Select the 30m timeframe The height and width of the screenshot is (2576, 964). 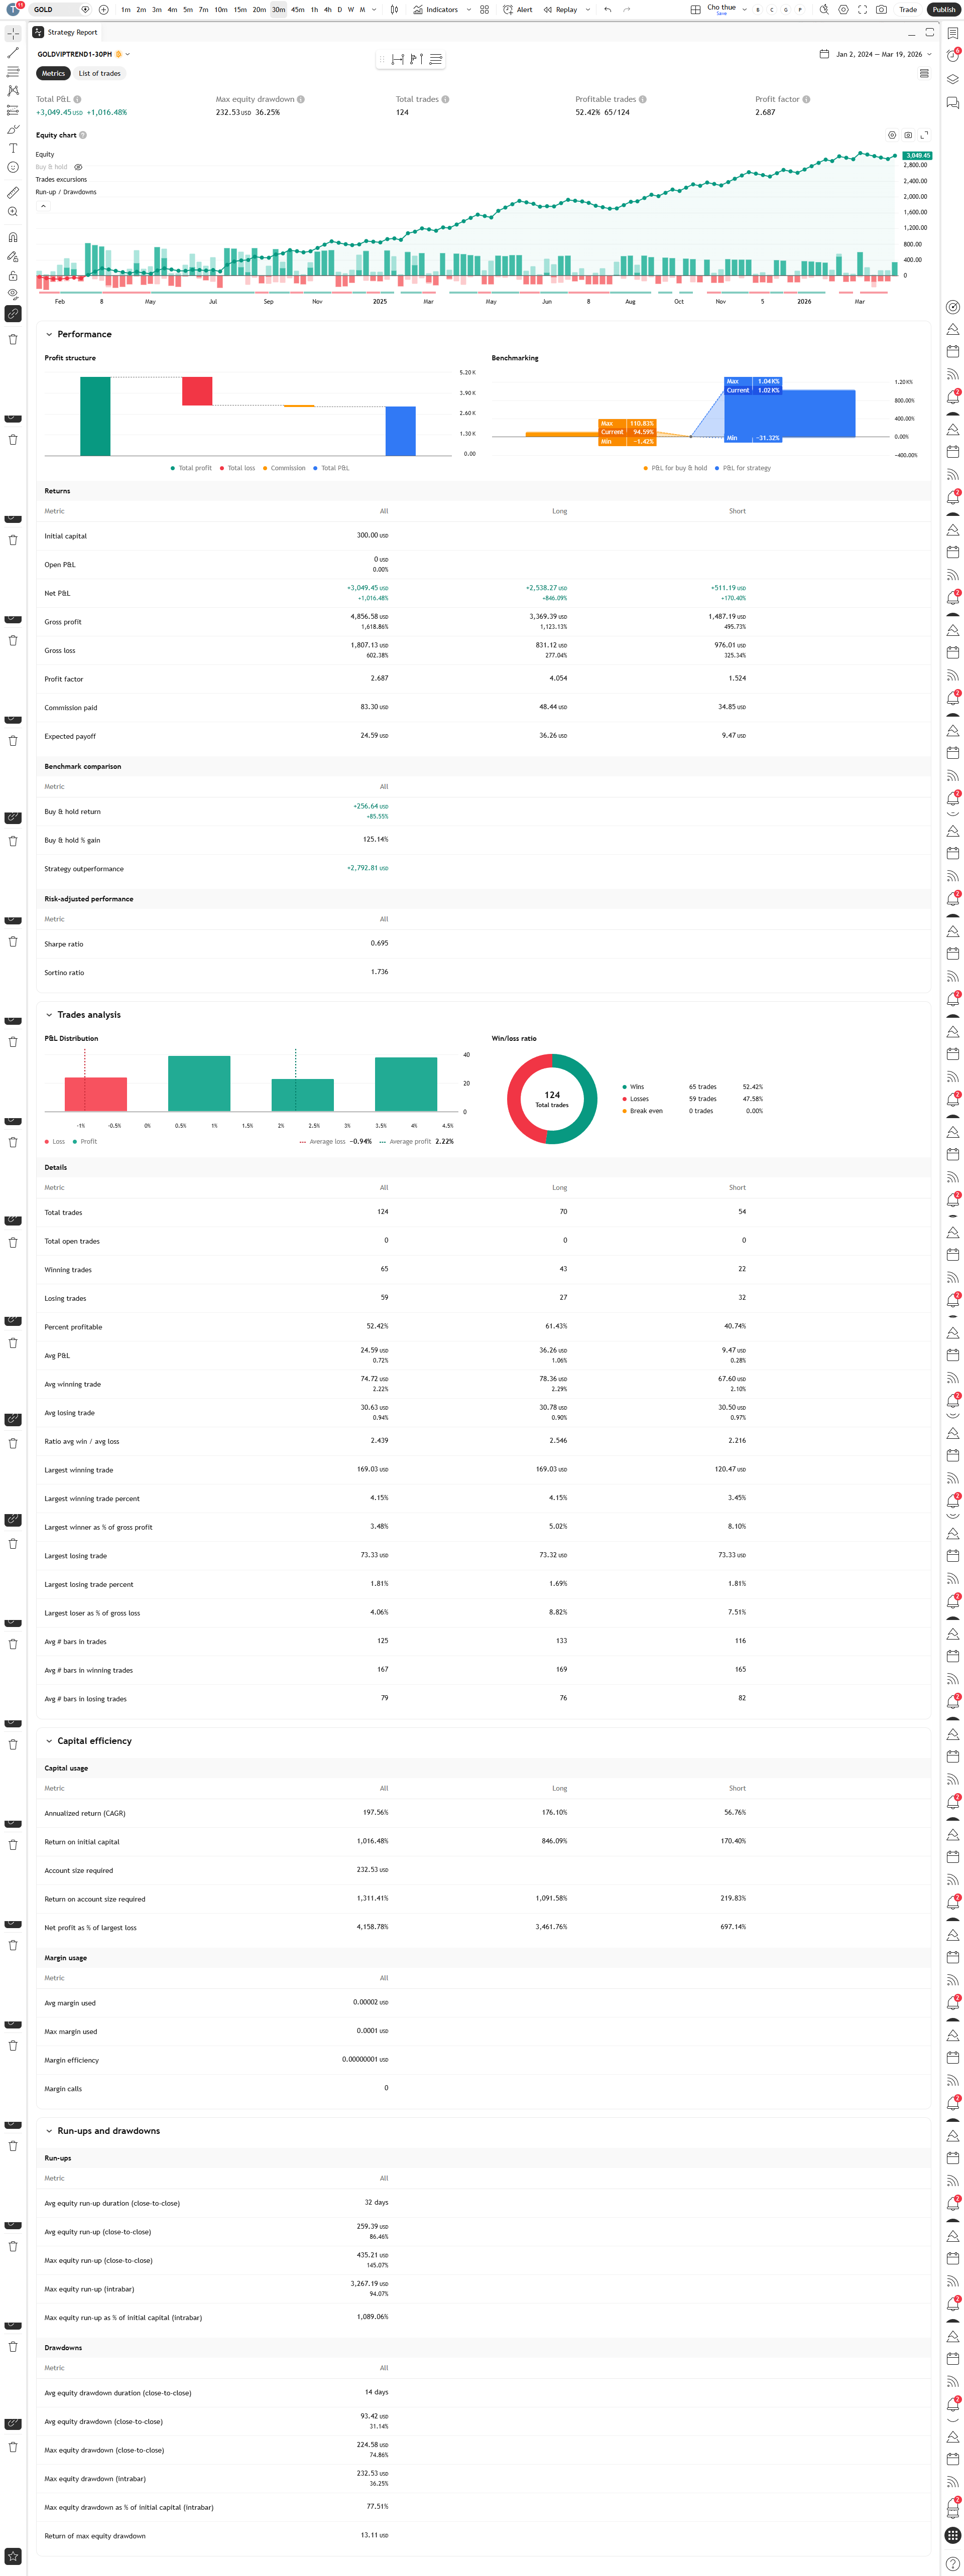tap(278, 10)
